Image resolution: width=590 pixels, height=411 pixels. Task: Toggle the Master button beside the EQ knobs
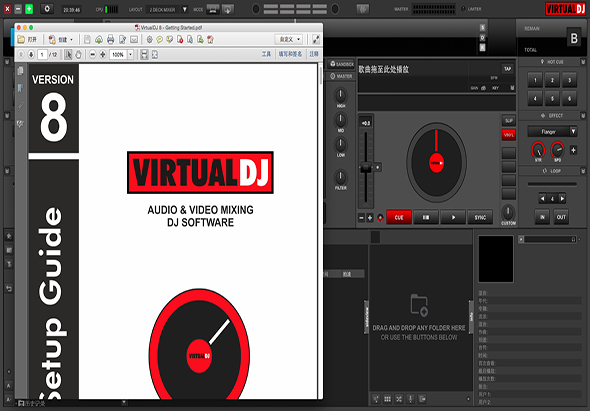point(341,76)
